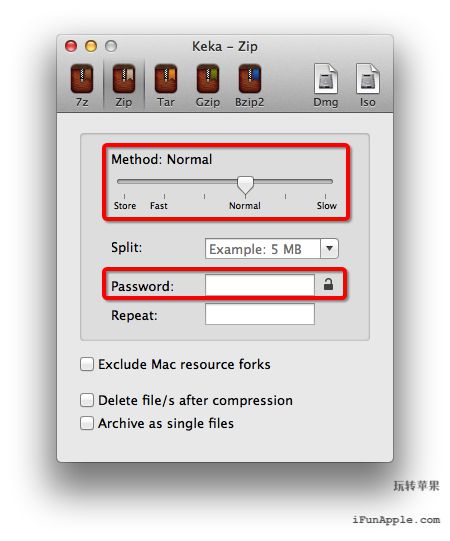Open the Split size dropdown arrow

pyautogui.click(x=330, y=248)
